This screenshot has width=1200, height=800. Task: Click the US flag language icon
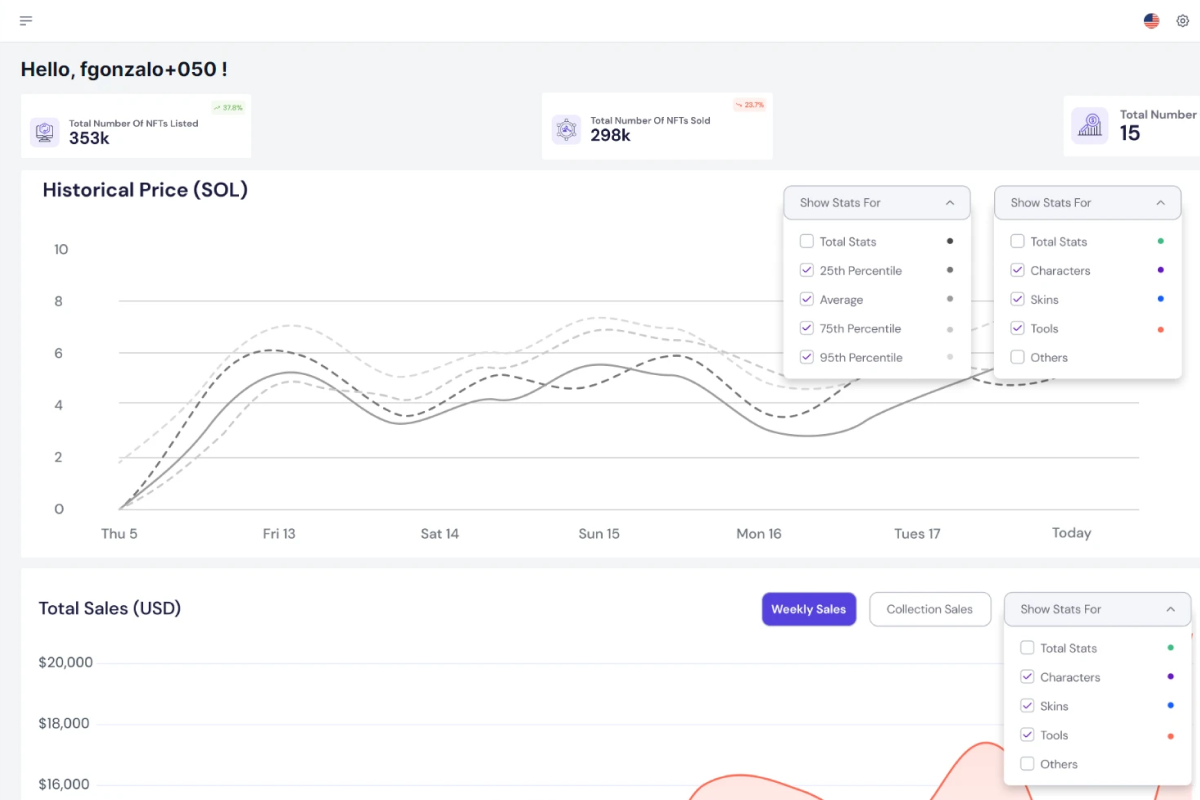[1152, 21]
